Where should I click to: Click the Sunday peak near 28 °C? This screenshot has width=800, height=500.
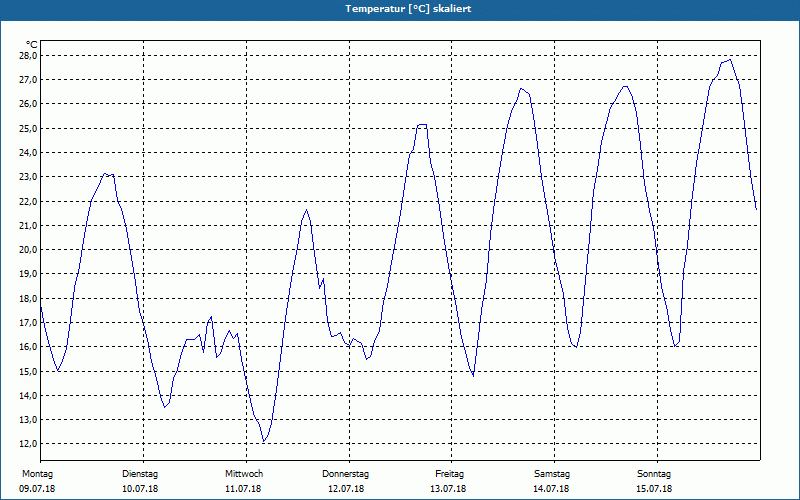point(730,60)
